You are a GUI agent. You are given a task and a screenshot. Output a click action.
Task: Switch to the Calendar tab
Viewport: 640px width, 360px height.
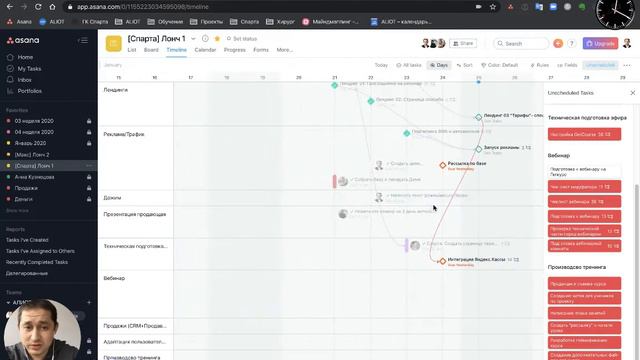pos(205,50)
